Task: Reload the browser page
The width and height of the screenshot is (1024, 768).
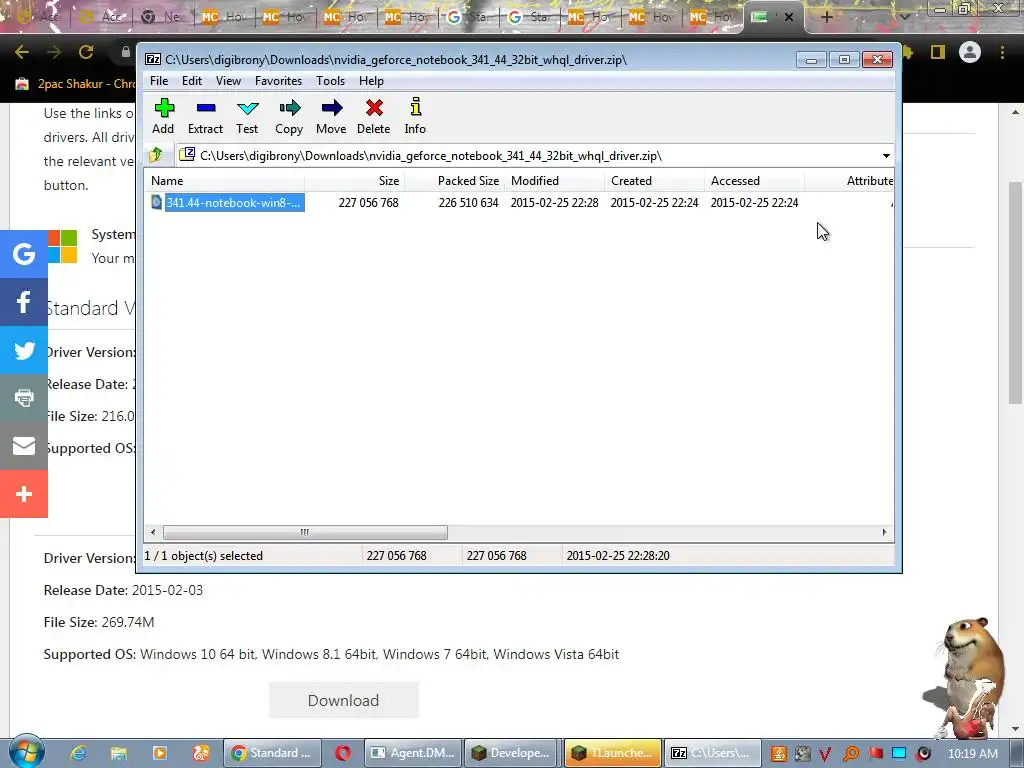Action: [86, 52]
